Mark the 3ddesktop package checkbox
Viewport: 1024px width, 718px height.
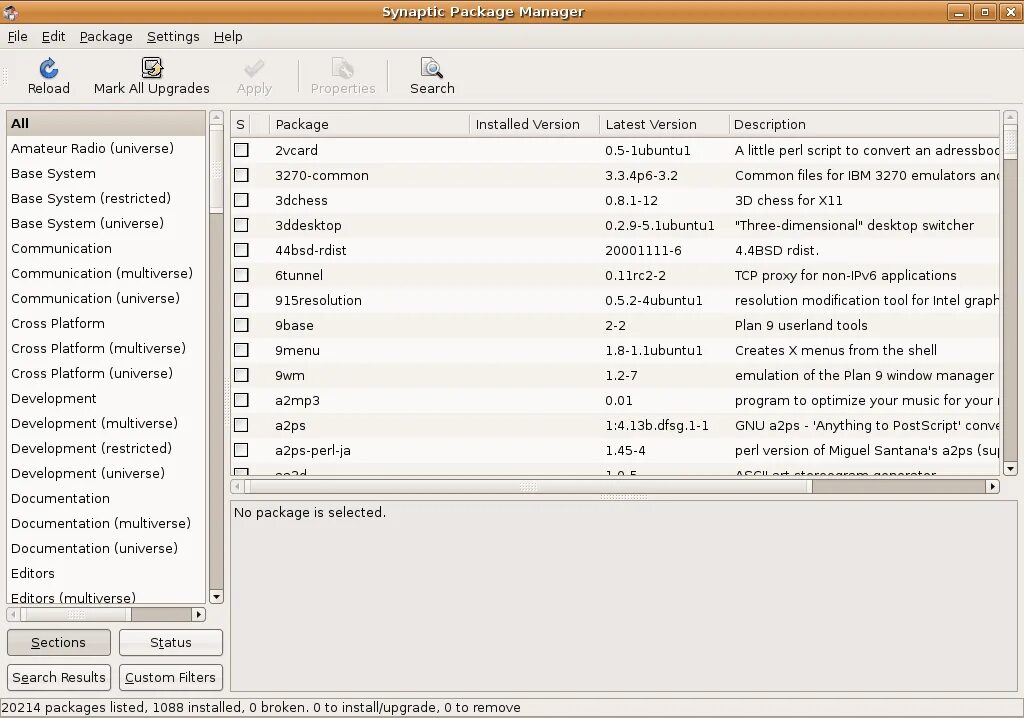242,225
